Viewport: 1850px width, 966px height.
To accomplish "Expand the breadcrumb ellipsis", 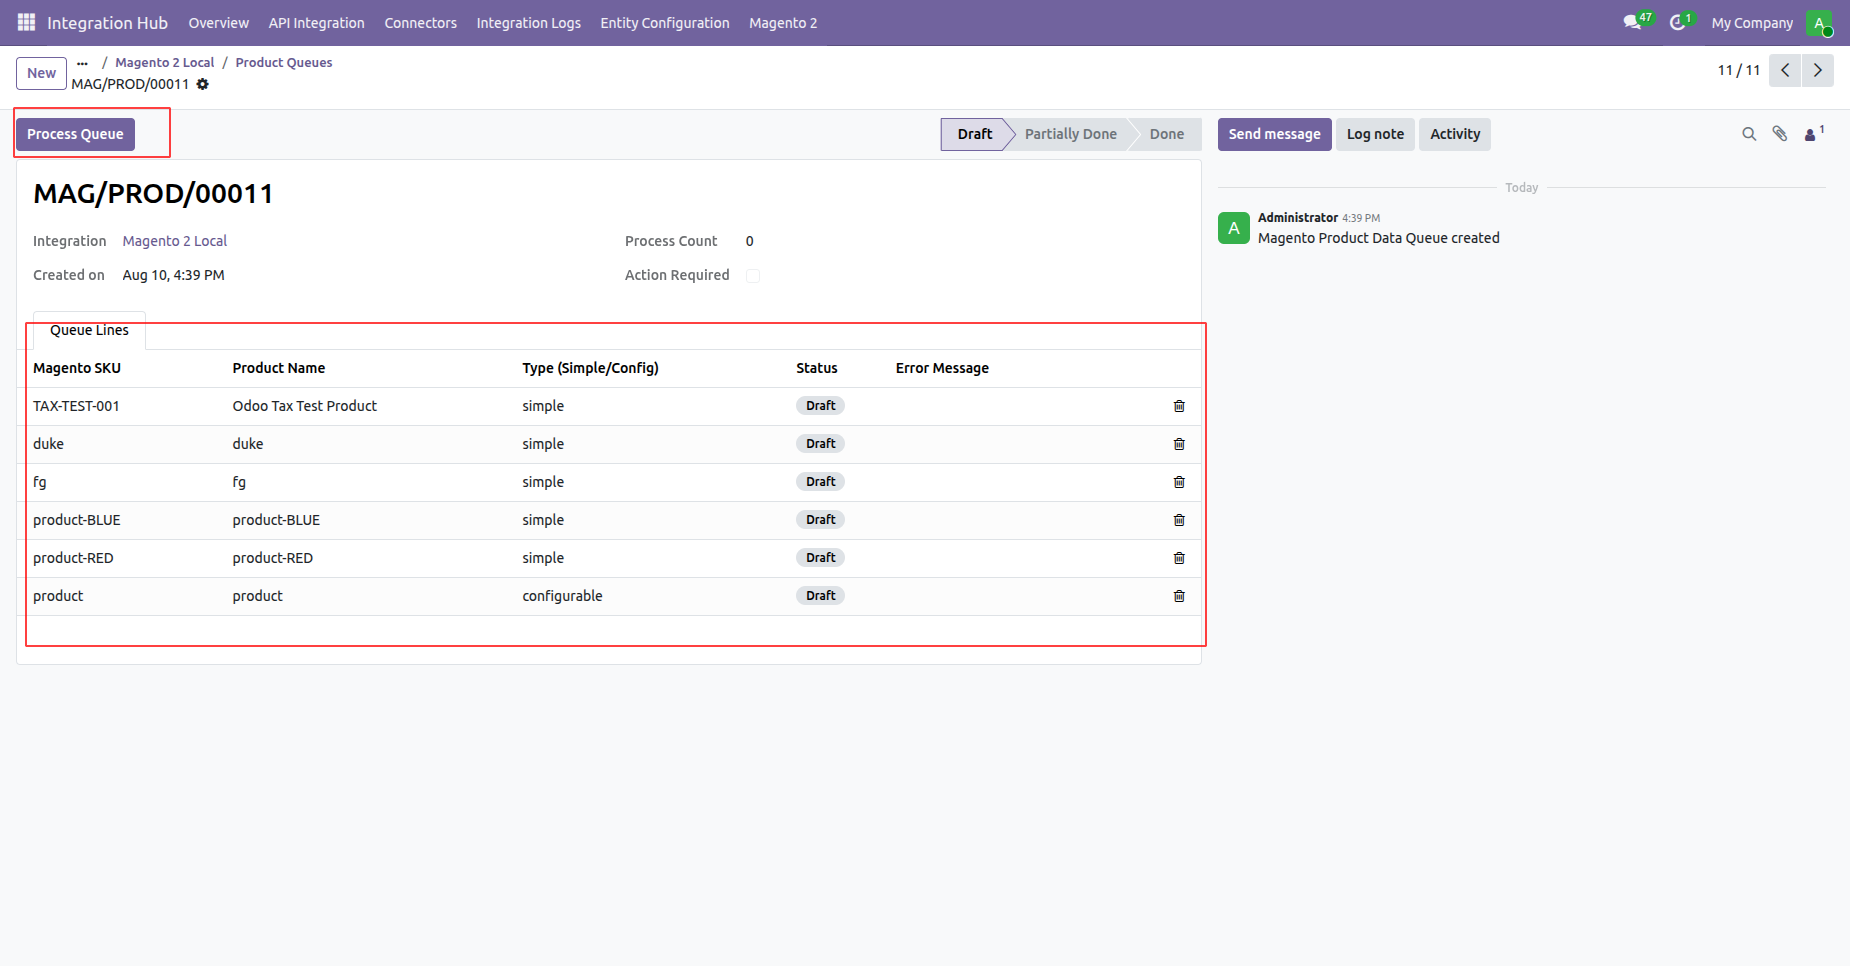I will (x=82, y=62).
